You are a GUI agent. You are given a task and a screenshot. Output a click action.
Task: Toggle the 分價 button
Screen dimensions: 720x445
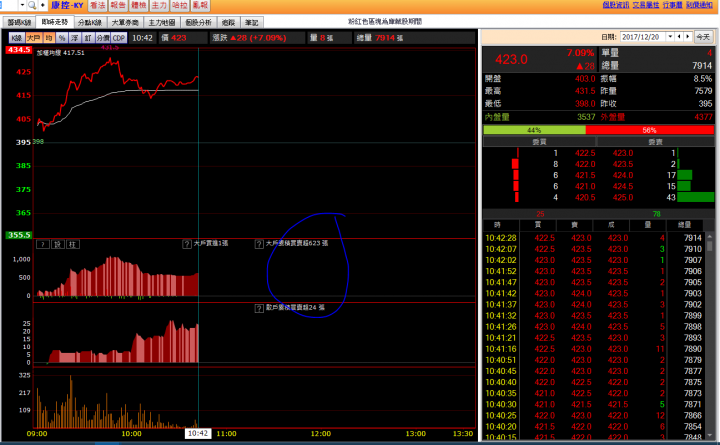pyautogui.click(x=103, y=38)
